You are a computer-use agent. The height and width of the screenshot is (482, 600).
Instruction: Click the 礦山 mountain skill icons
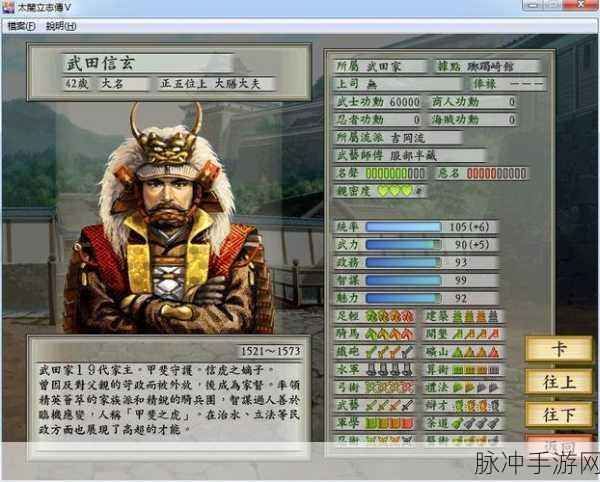pyautogui.click(x=476, y=352)
